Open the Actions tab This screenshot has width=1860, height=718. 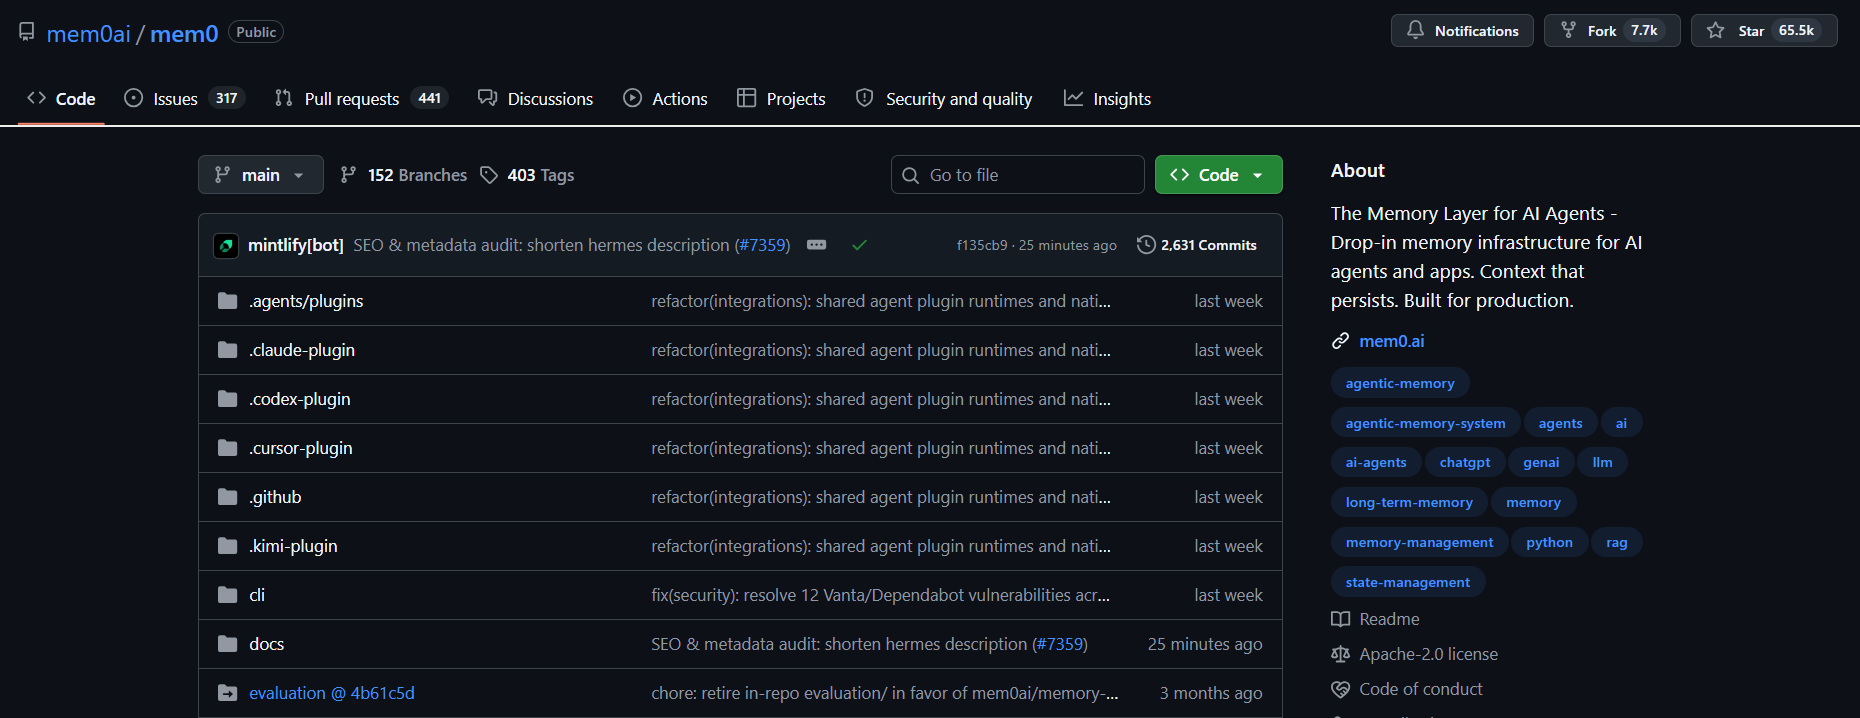[665, 99]
